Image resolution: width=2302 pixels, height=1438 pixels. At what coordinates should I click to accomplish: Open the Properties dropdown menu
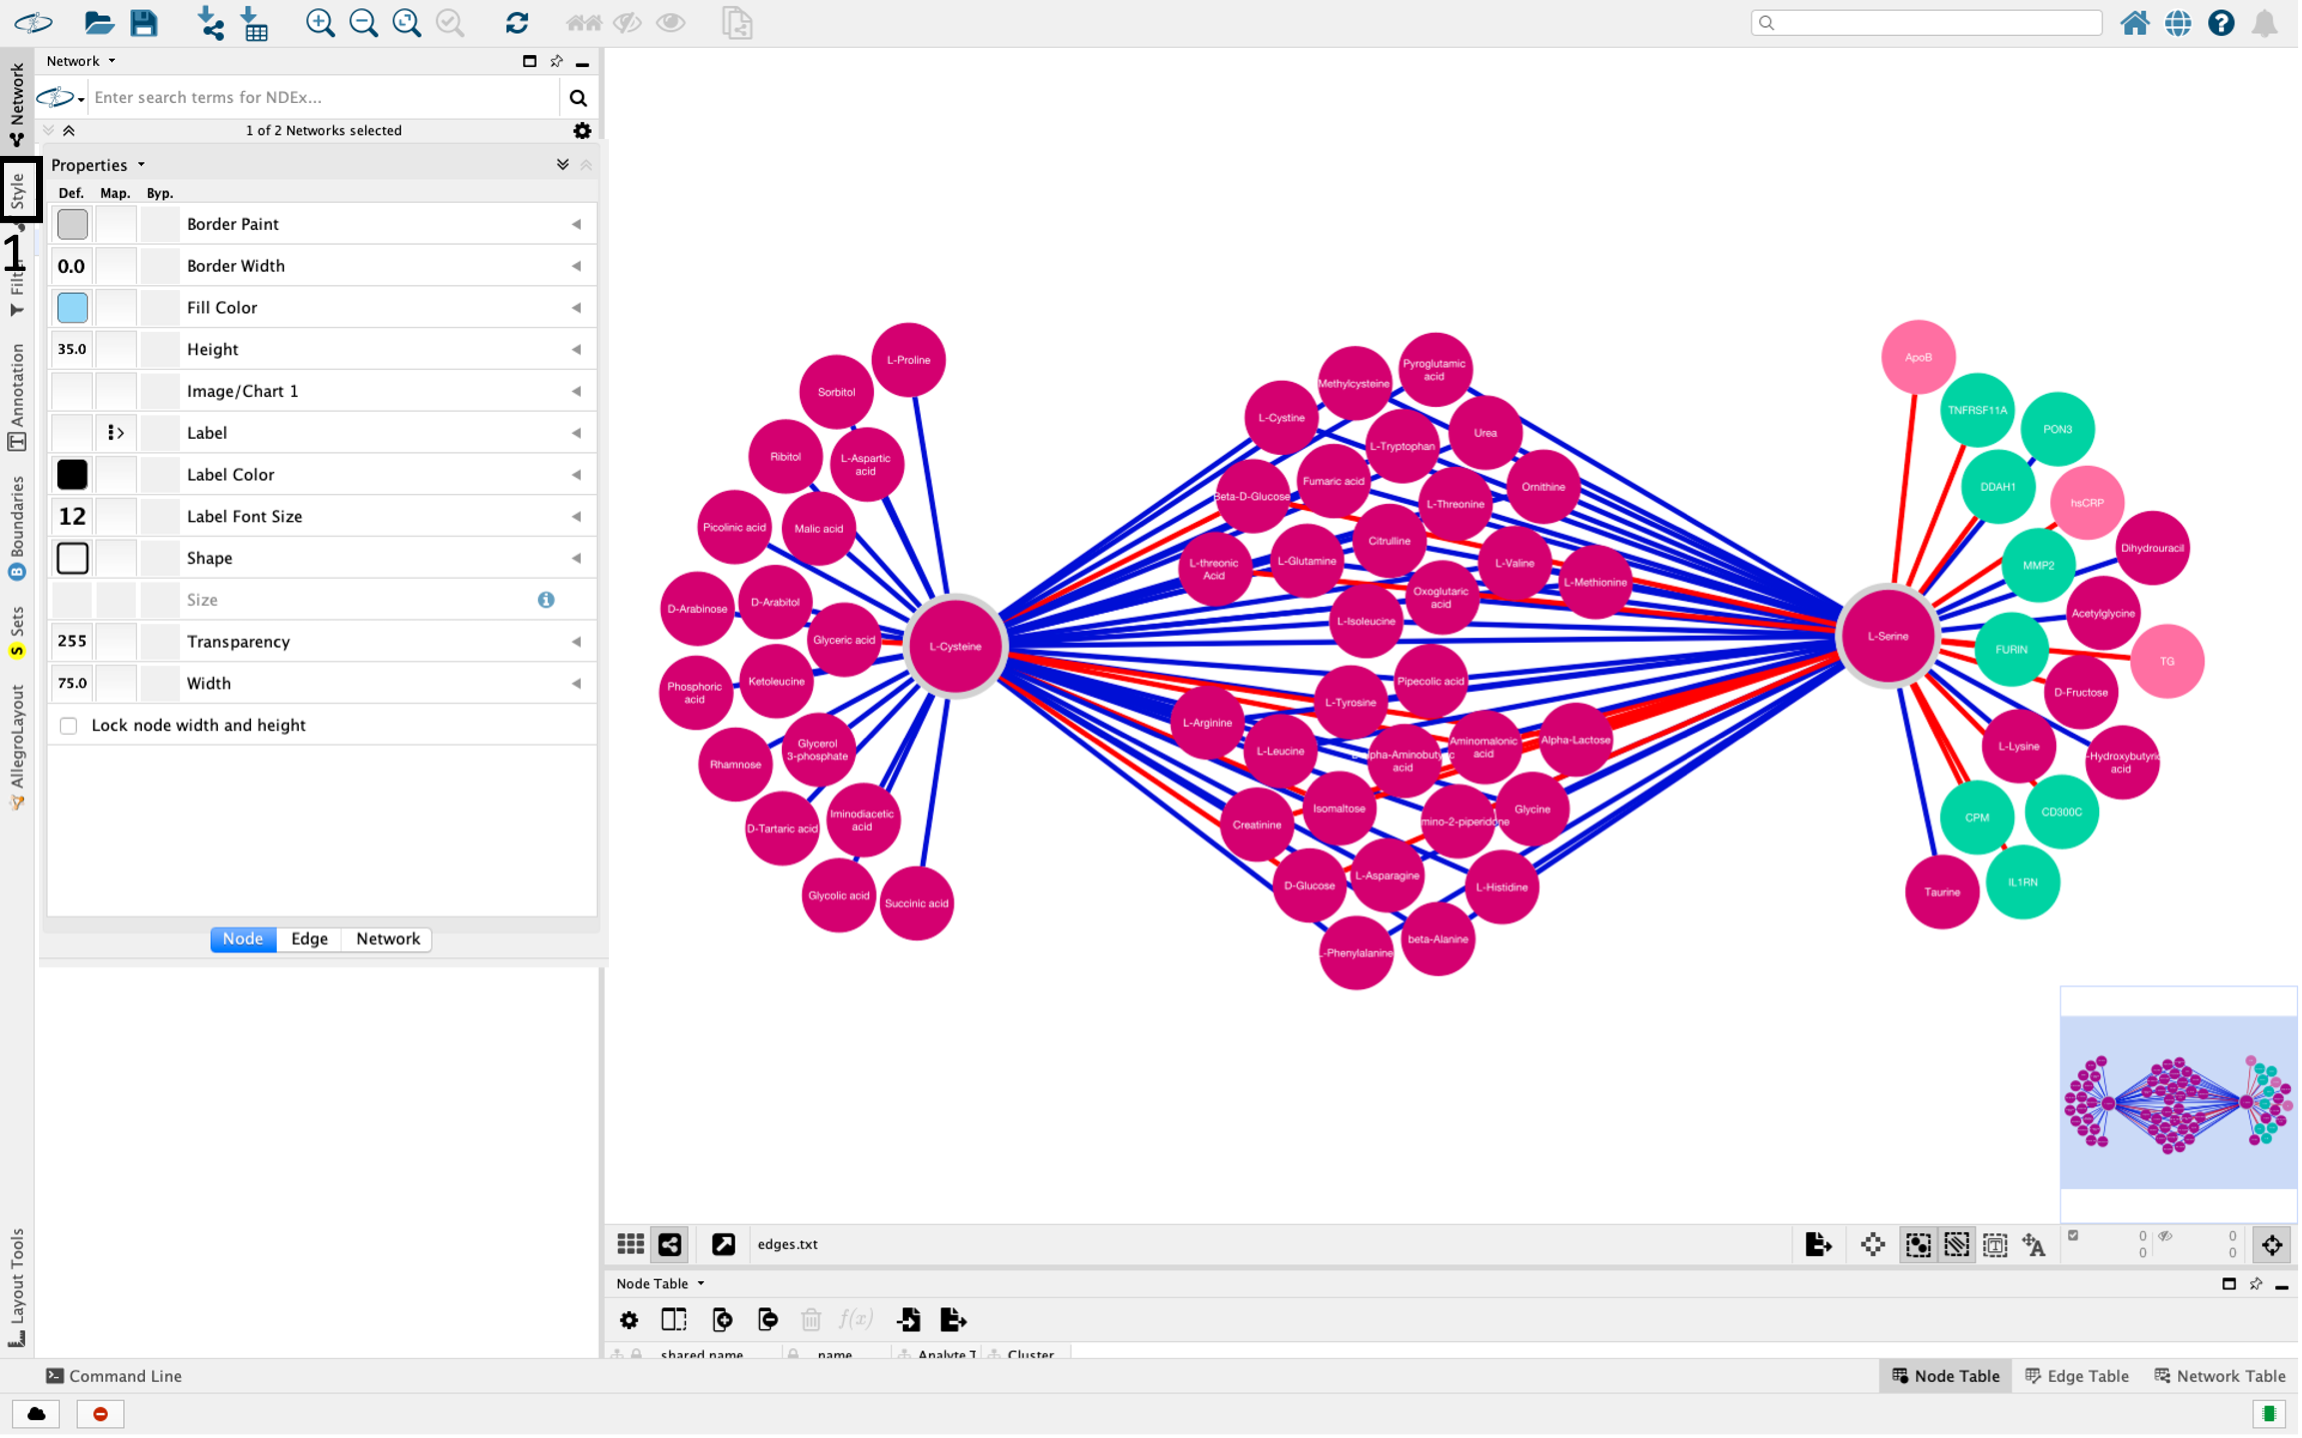tap(98, 165)
